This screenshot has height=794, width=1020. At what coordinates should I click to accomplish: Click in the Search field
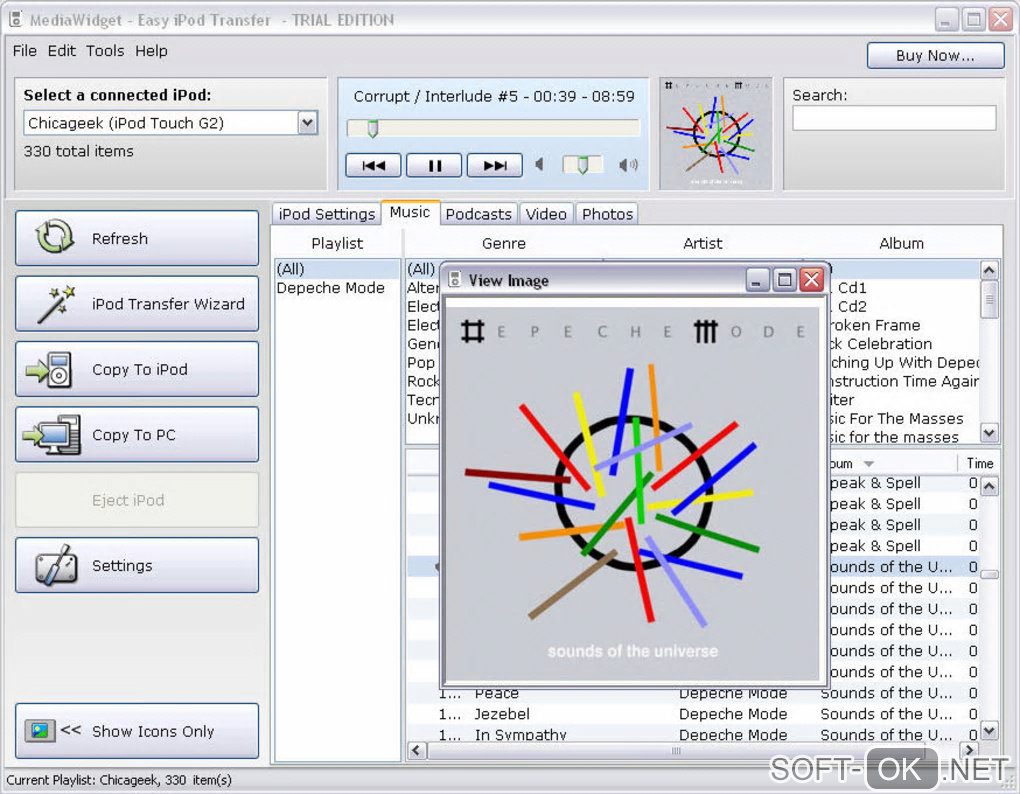[894, 118]
